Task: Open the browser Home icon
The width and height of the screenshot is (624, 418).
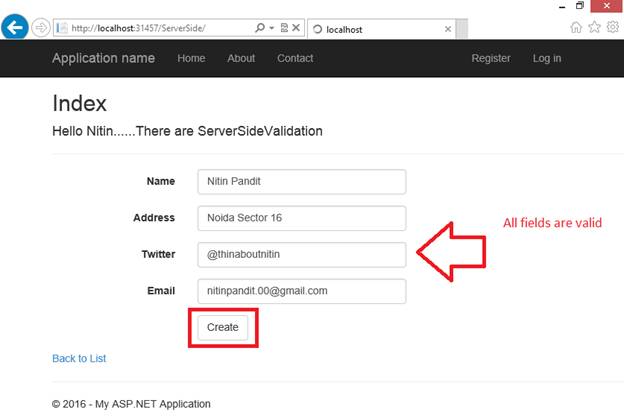Action: 576,27
